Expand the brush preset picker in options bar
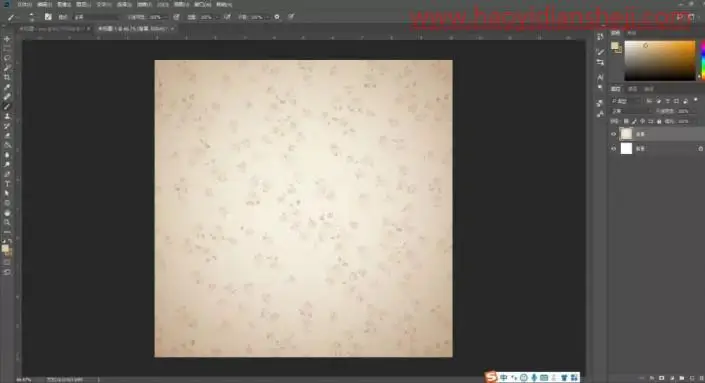 pyautogui.click(x=31, y=17)
